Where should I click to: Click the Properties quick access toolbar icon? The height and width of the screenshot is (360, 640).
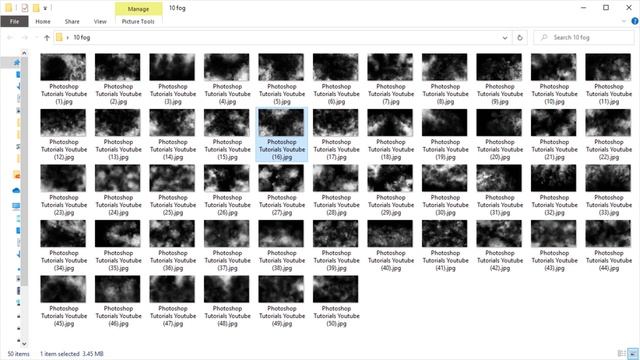coord(24,8)
